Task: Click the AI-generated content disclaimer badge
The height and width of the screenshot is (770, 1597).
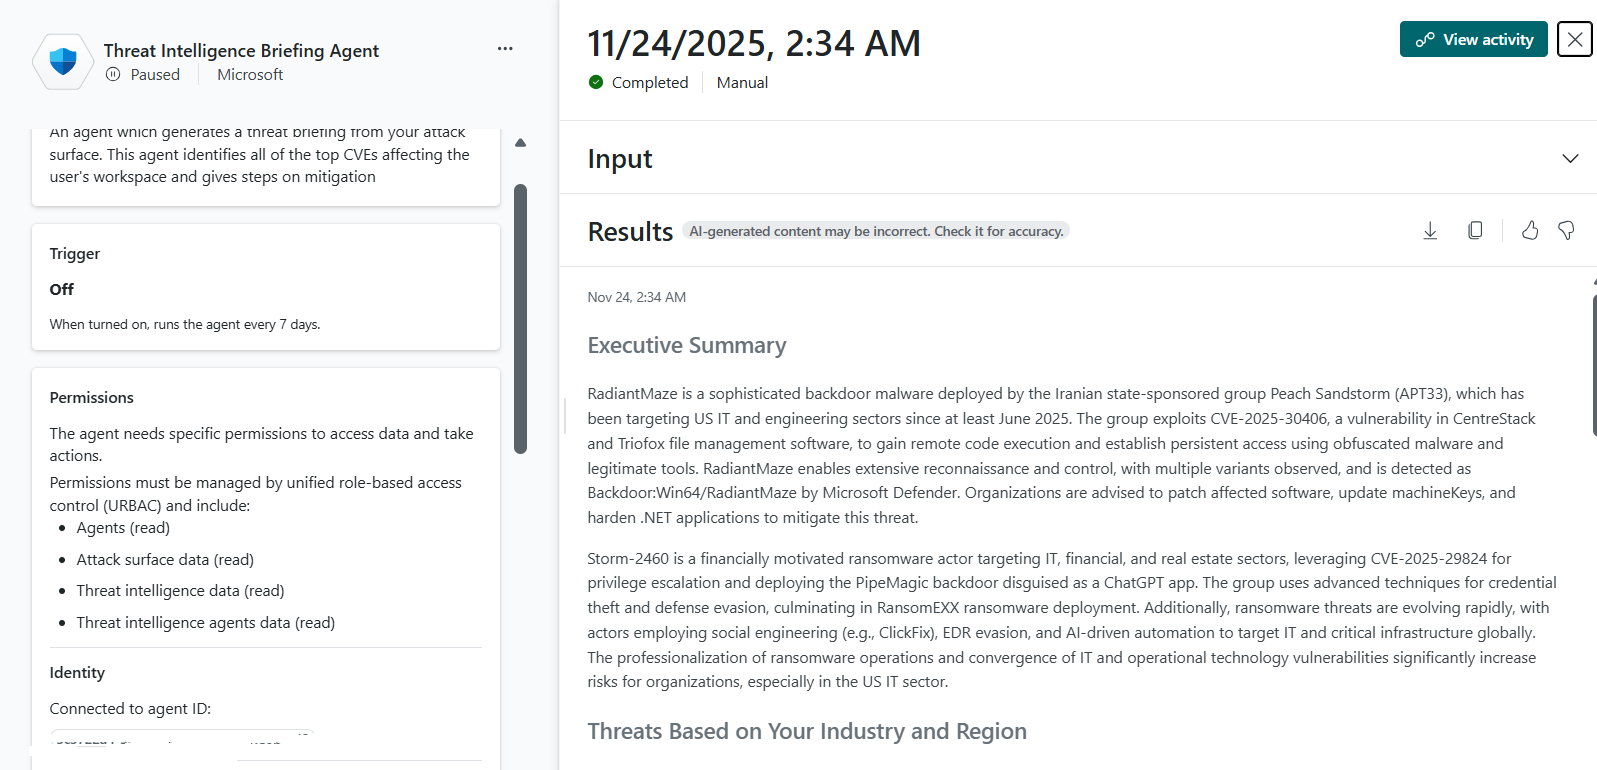Action: click(876, 231)
